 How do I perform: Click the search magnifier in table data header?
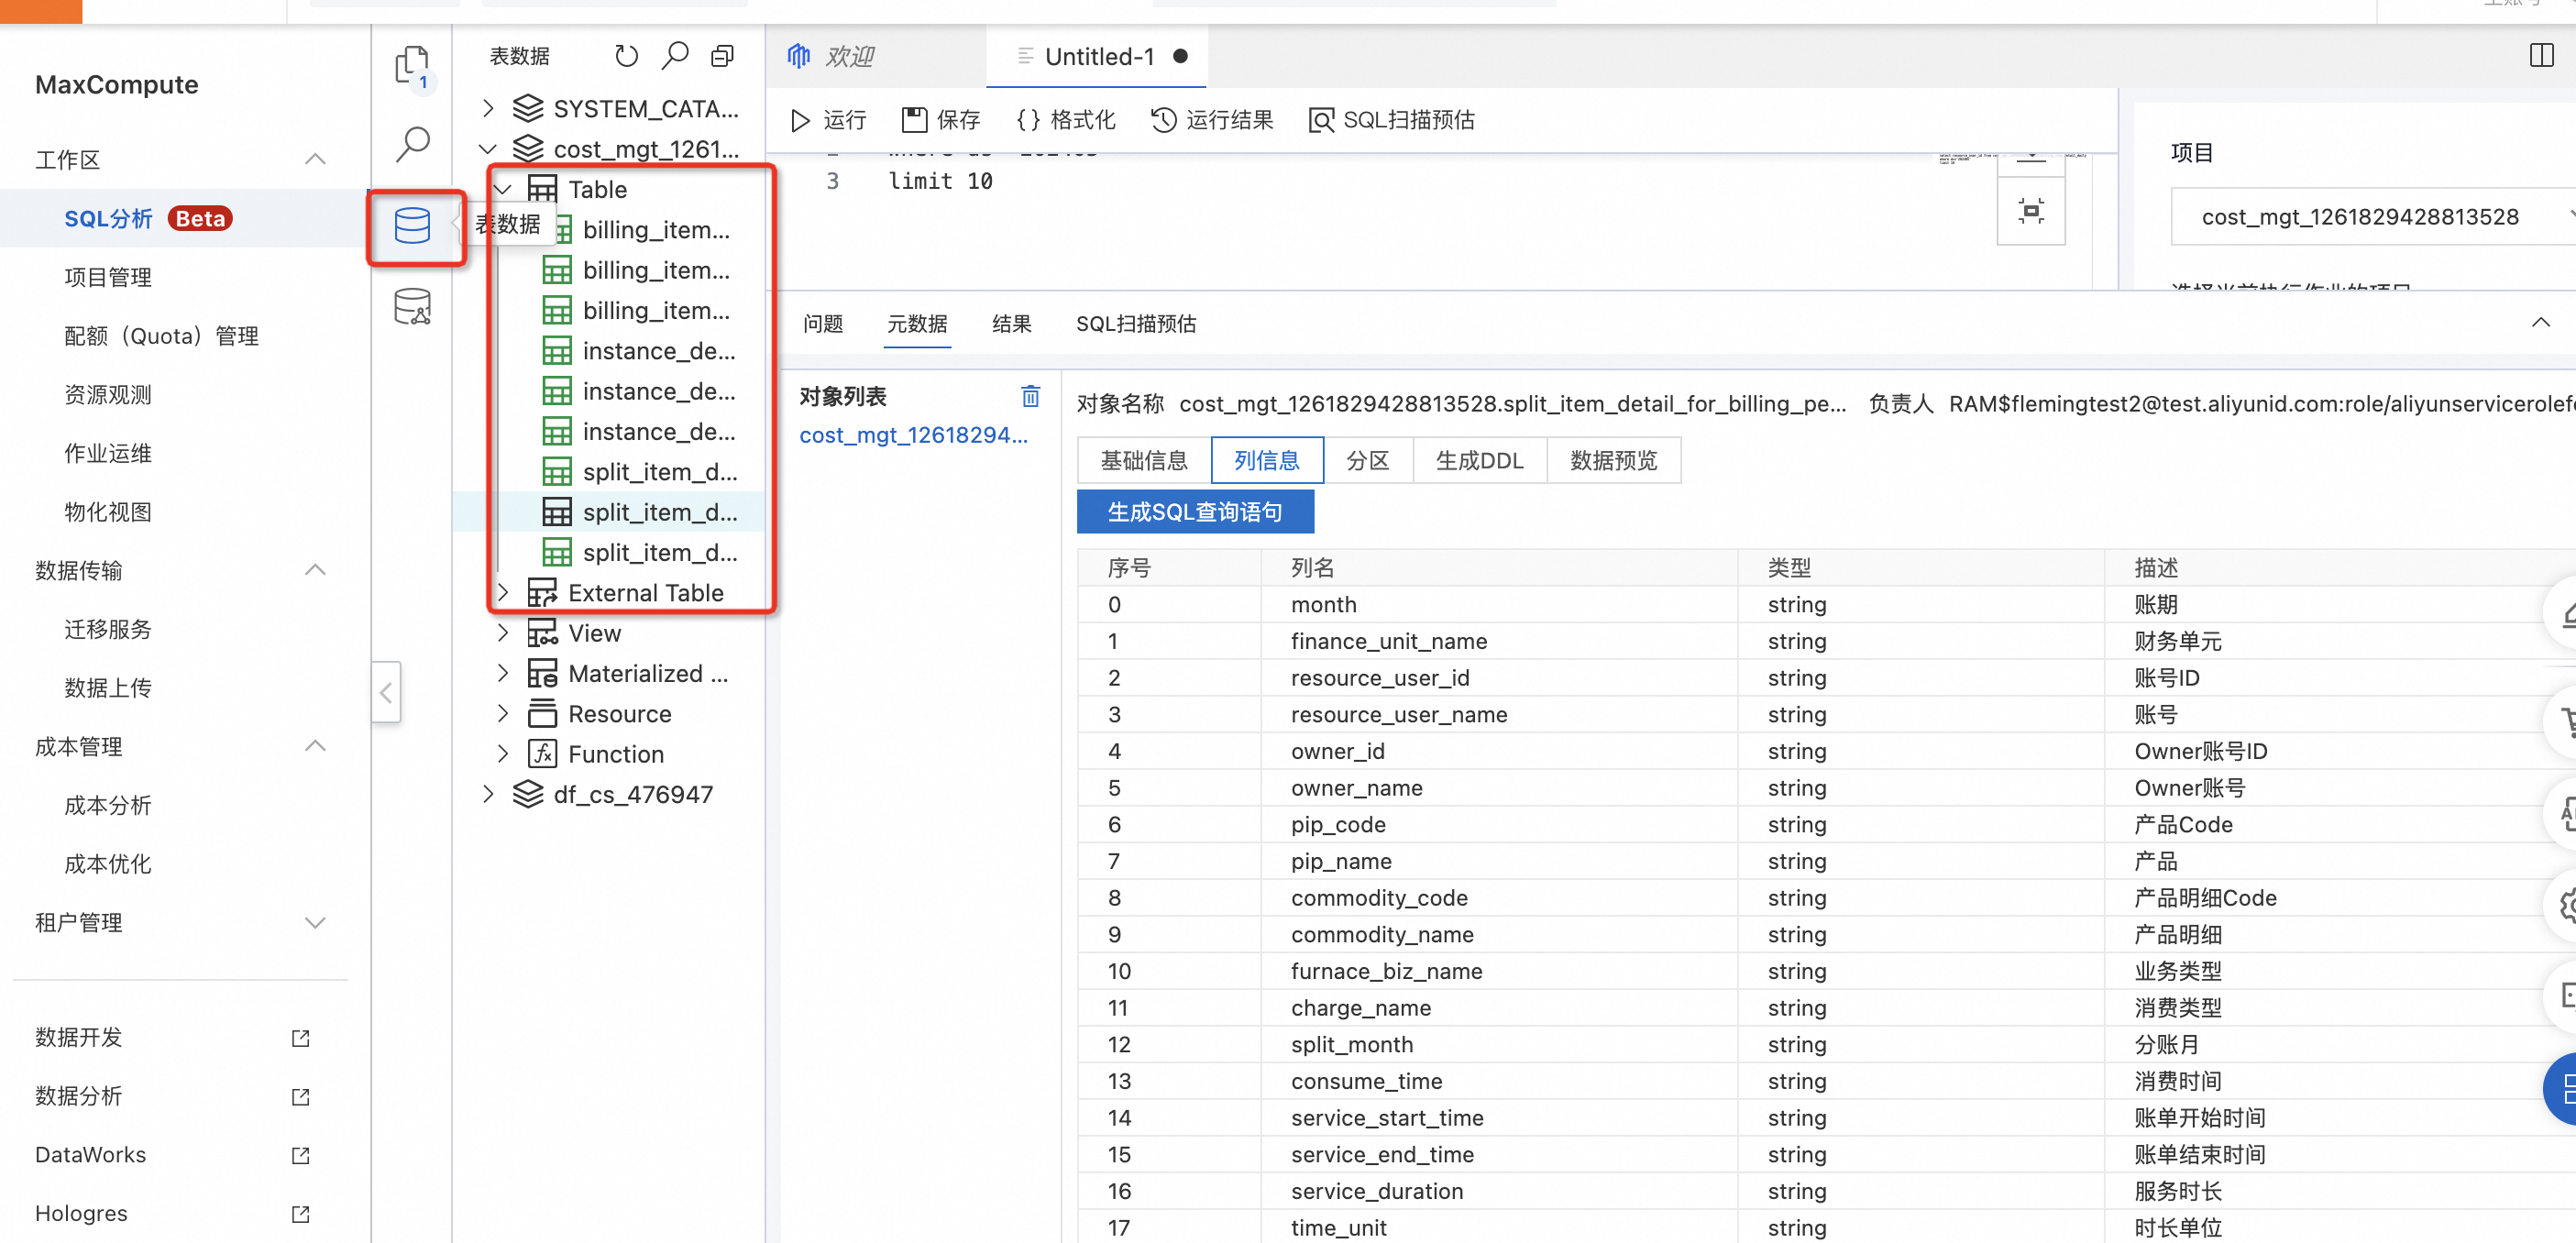675,56
